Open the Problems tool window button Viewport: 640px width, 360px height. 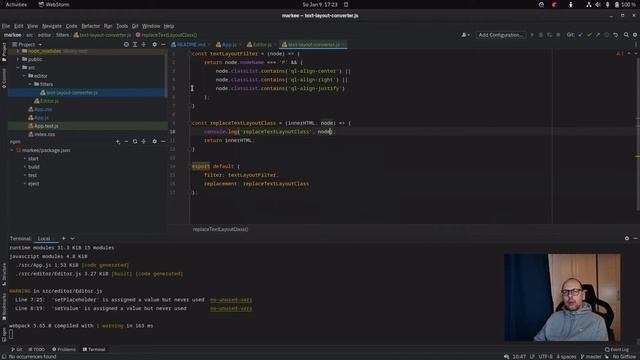pyautogui.click(x=64, y=350)
